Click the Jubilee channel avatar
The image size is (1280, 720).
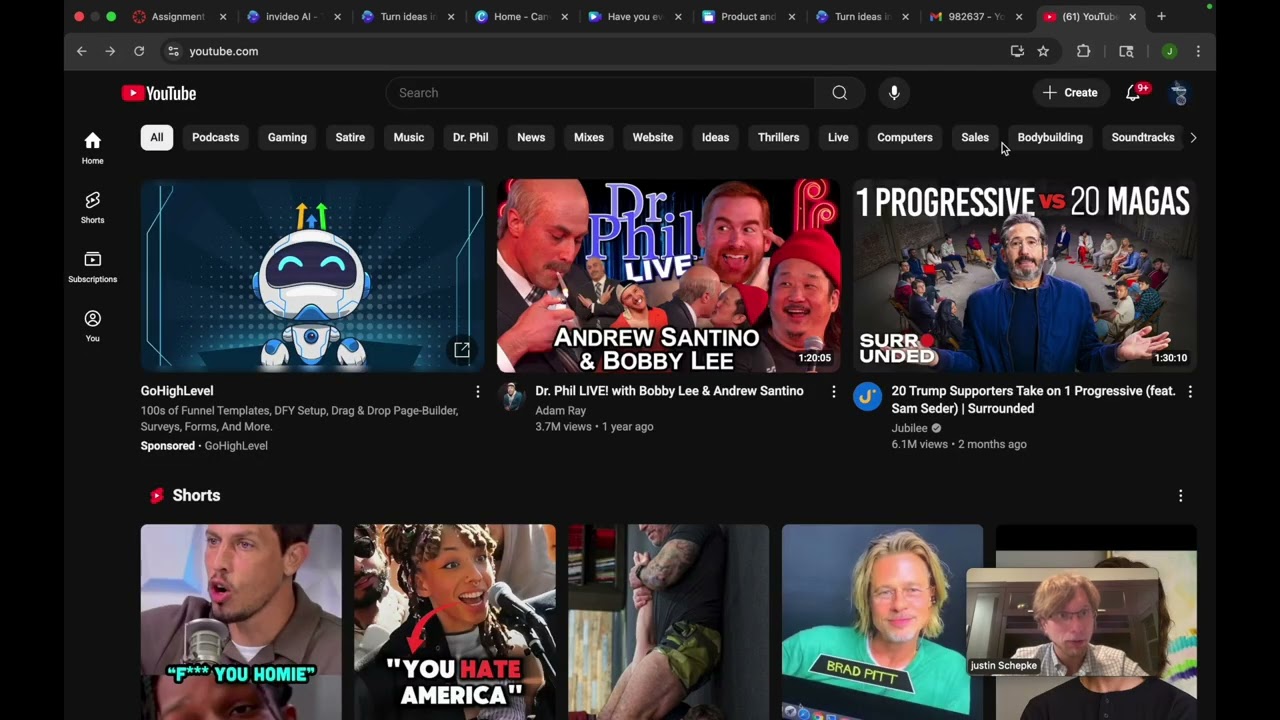point(867,397)
